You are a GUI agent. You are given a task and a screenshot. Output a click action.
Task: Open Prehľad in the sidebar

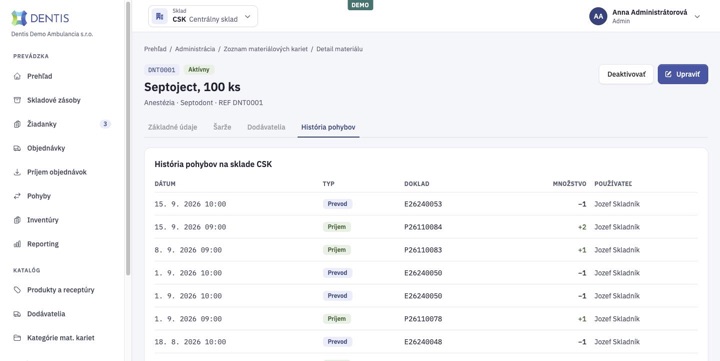tap(62, 76)
